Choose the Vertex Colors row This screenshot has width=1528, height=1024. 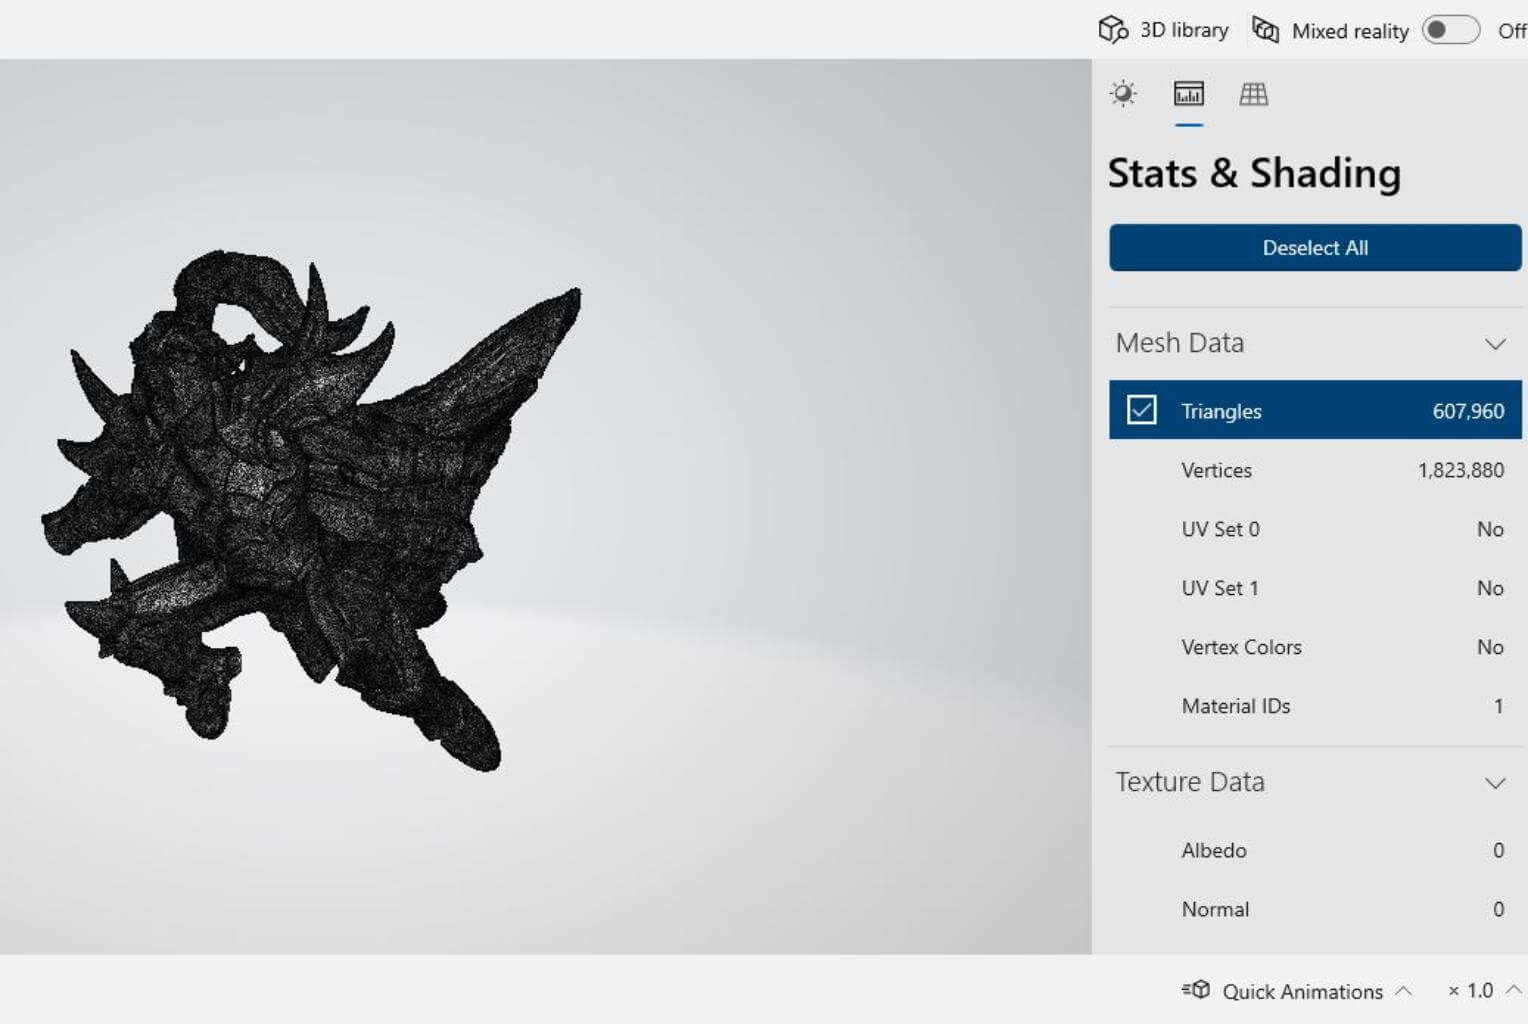point(1314,647)
